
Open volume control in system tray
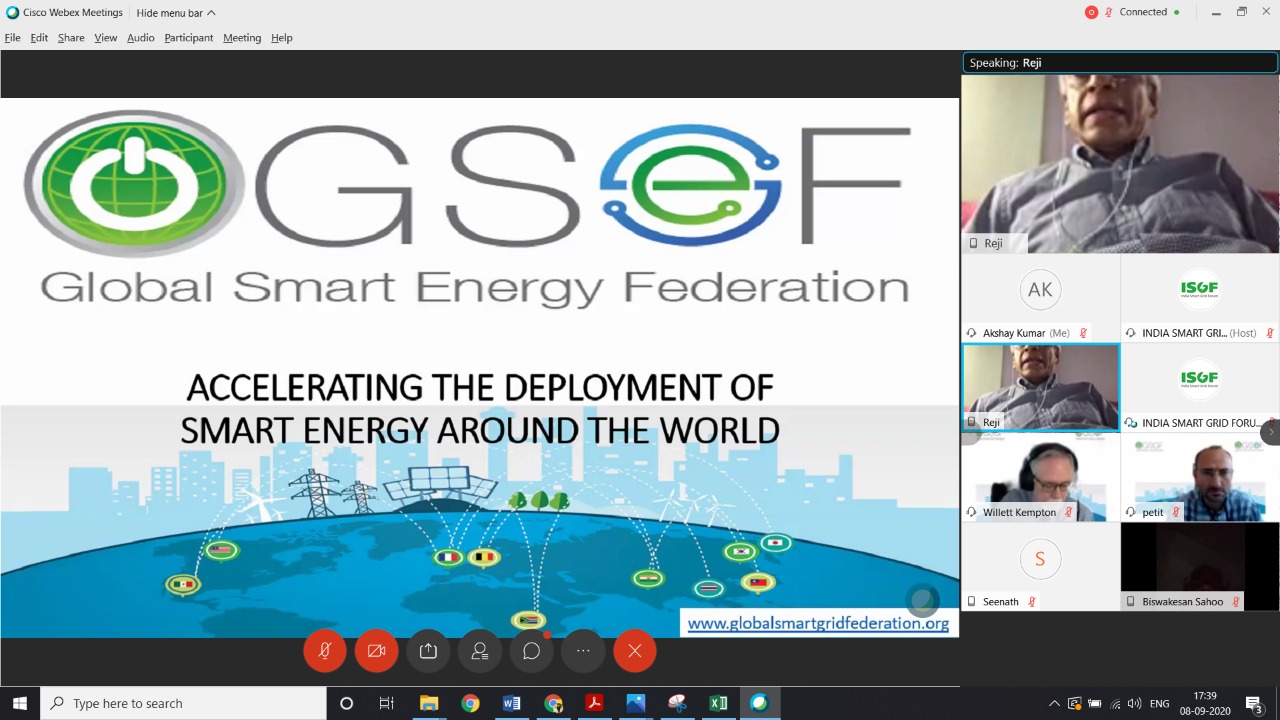(1135, 703)
